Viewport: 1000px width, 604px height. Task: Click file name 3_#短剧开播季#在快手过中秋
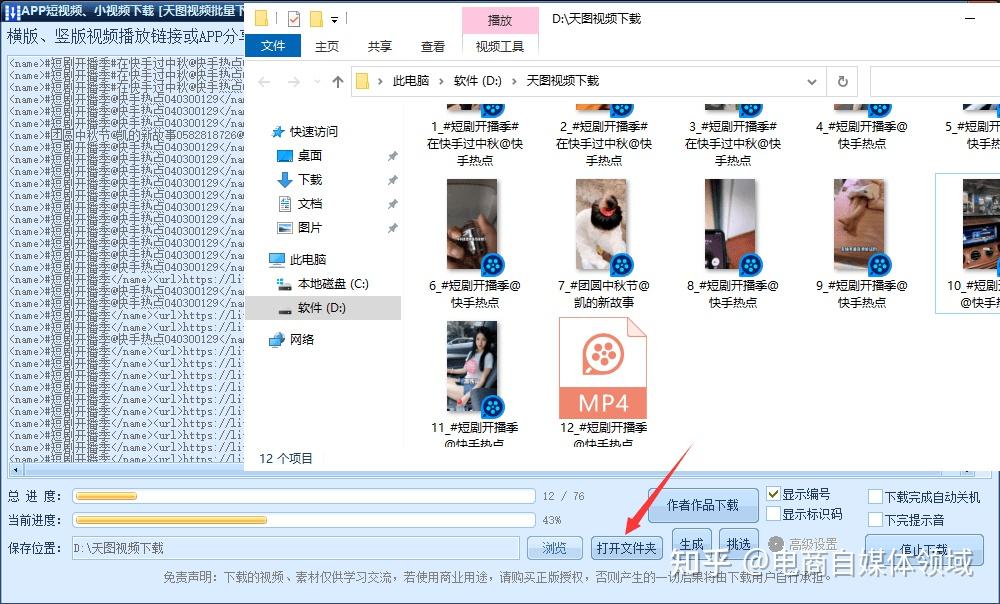733,144
